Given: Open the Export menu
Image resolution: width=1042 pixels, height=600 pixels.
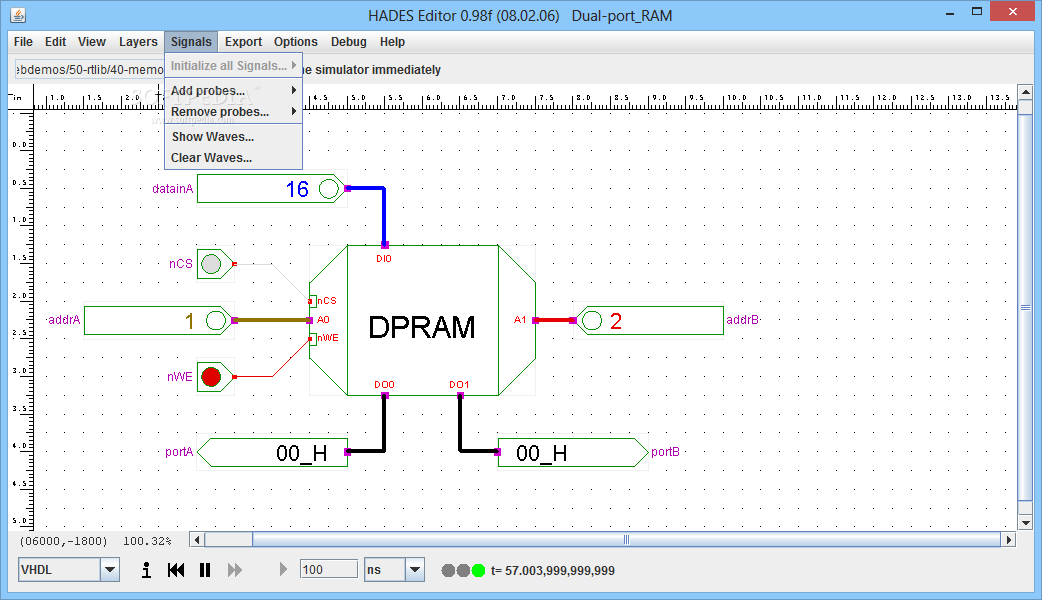Looking at the screenshot, I should (243, 42).
